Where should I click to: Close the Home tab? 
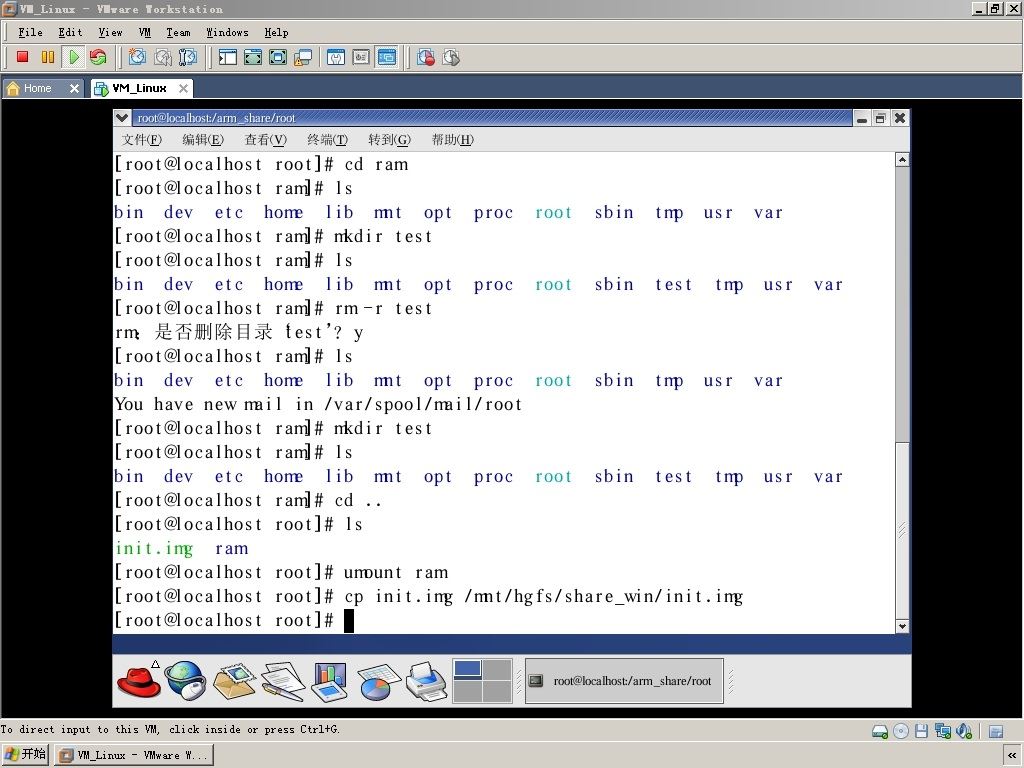tap(74, 88)
